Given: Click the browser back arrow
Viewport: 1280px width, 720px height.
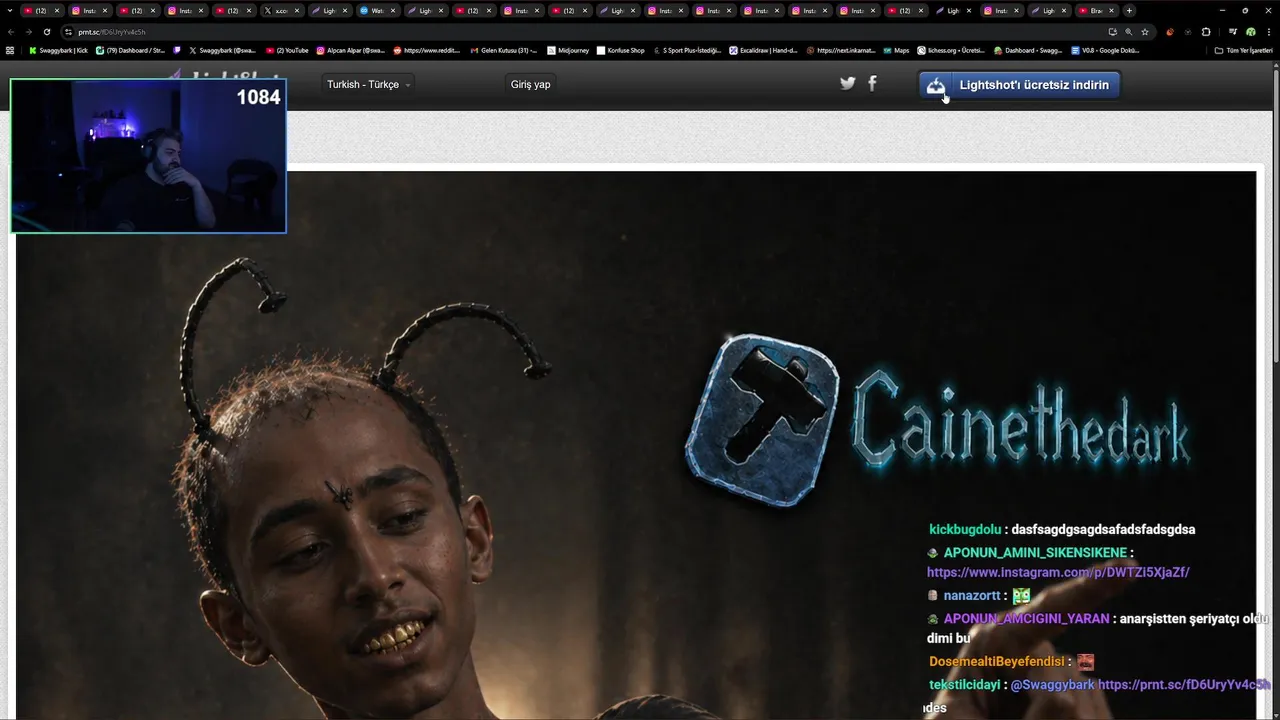Looking at the screenshot, I should (11, 32).
